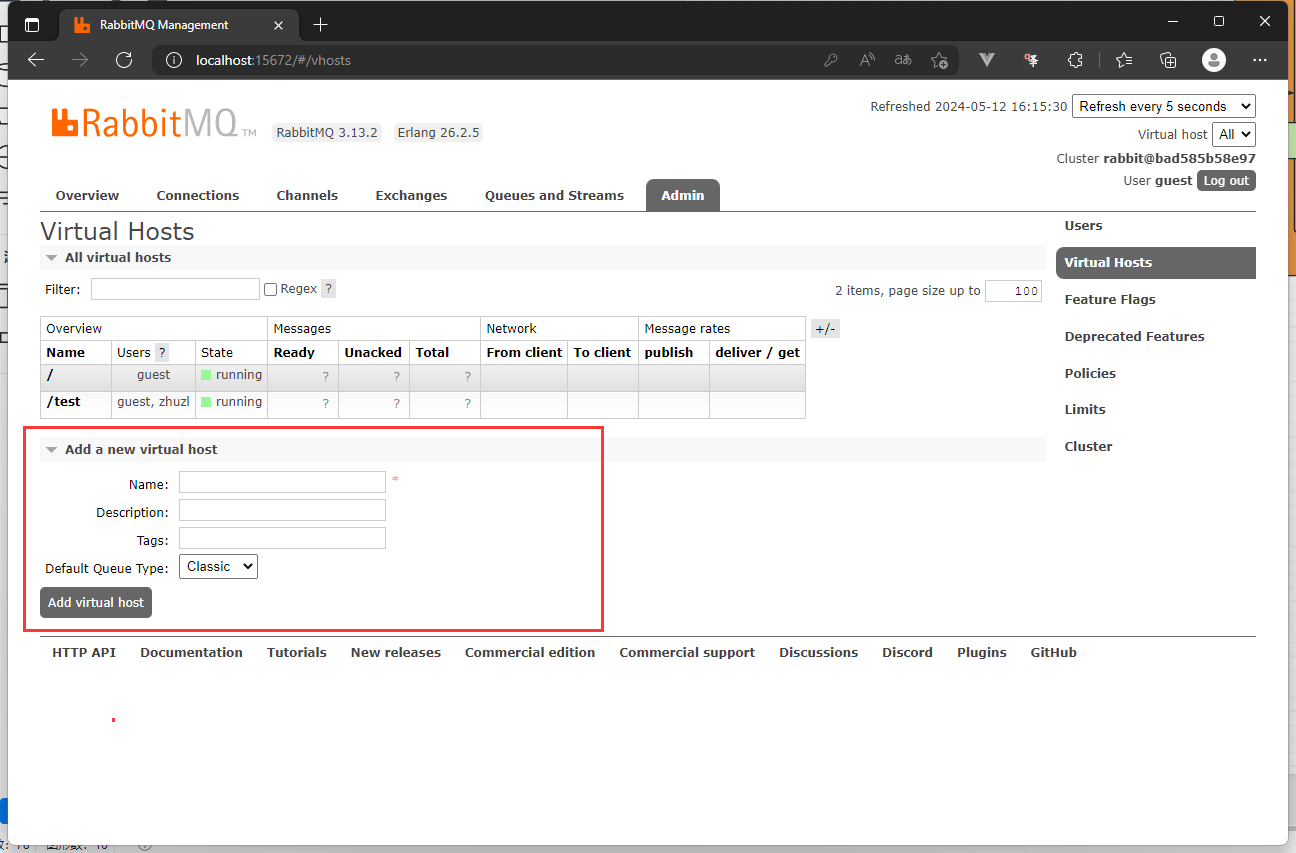
Task: Open Deprecated Features in sidebar
Action: (x=1134, y=336)
